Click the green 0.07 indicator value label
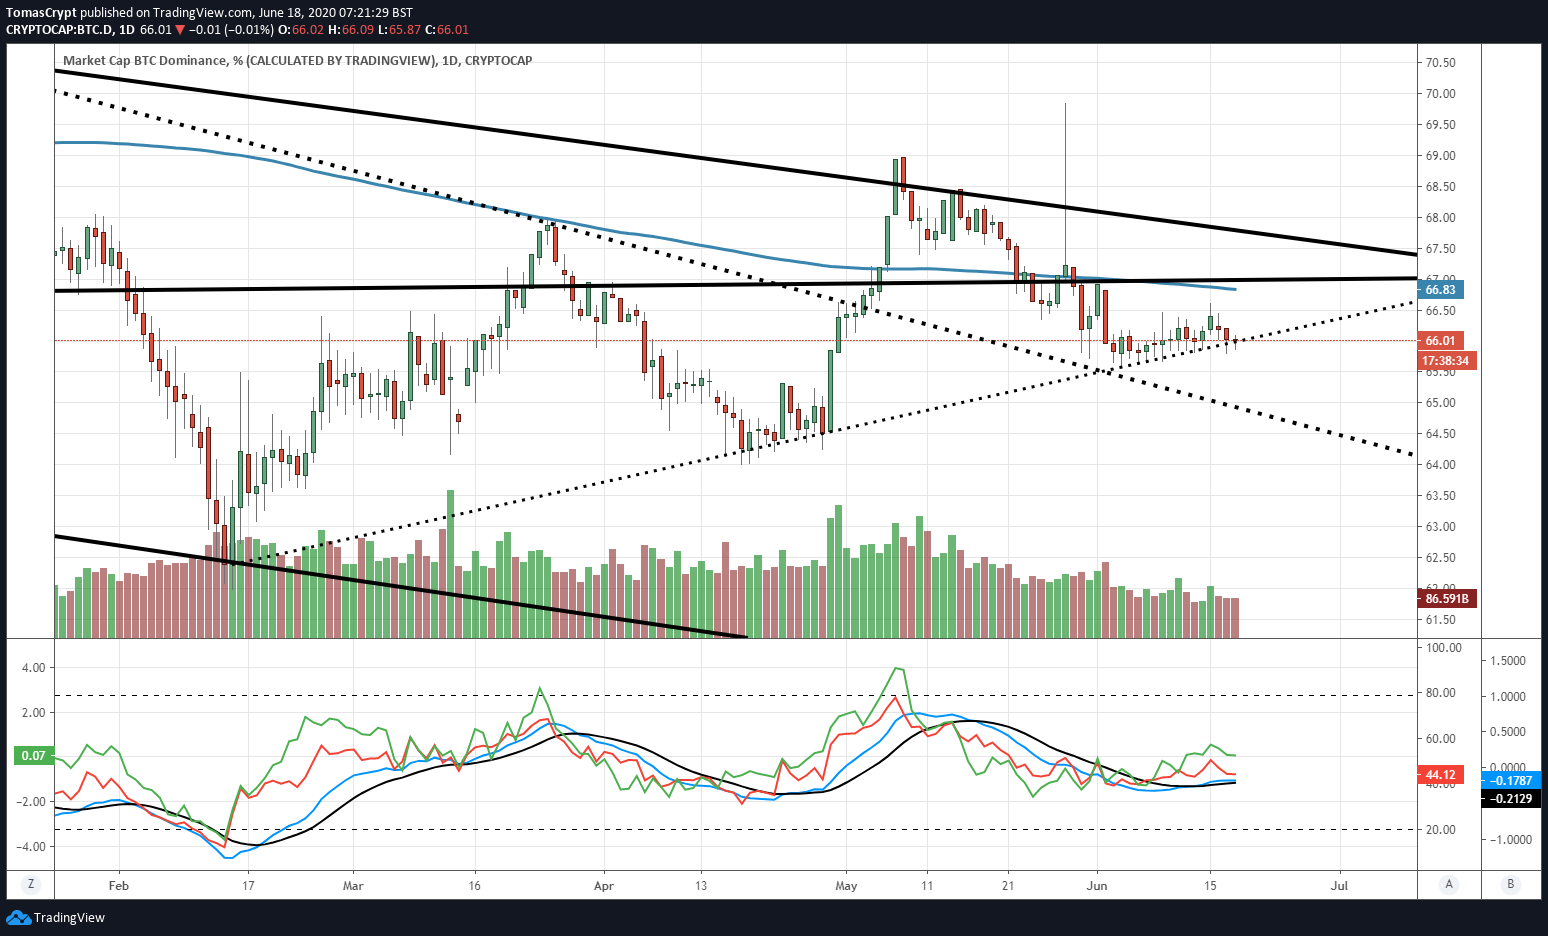1548x936 pixels. (34, 755)
